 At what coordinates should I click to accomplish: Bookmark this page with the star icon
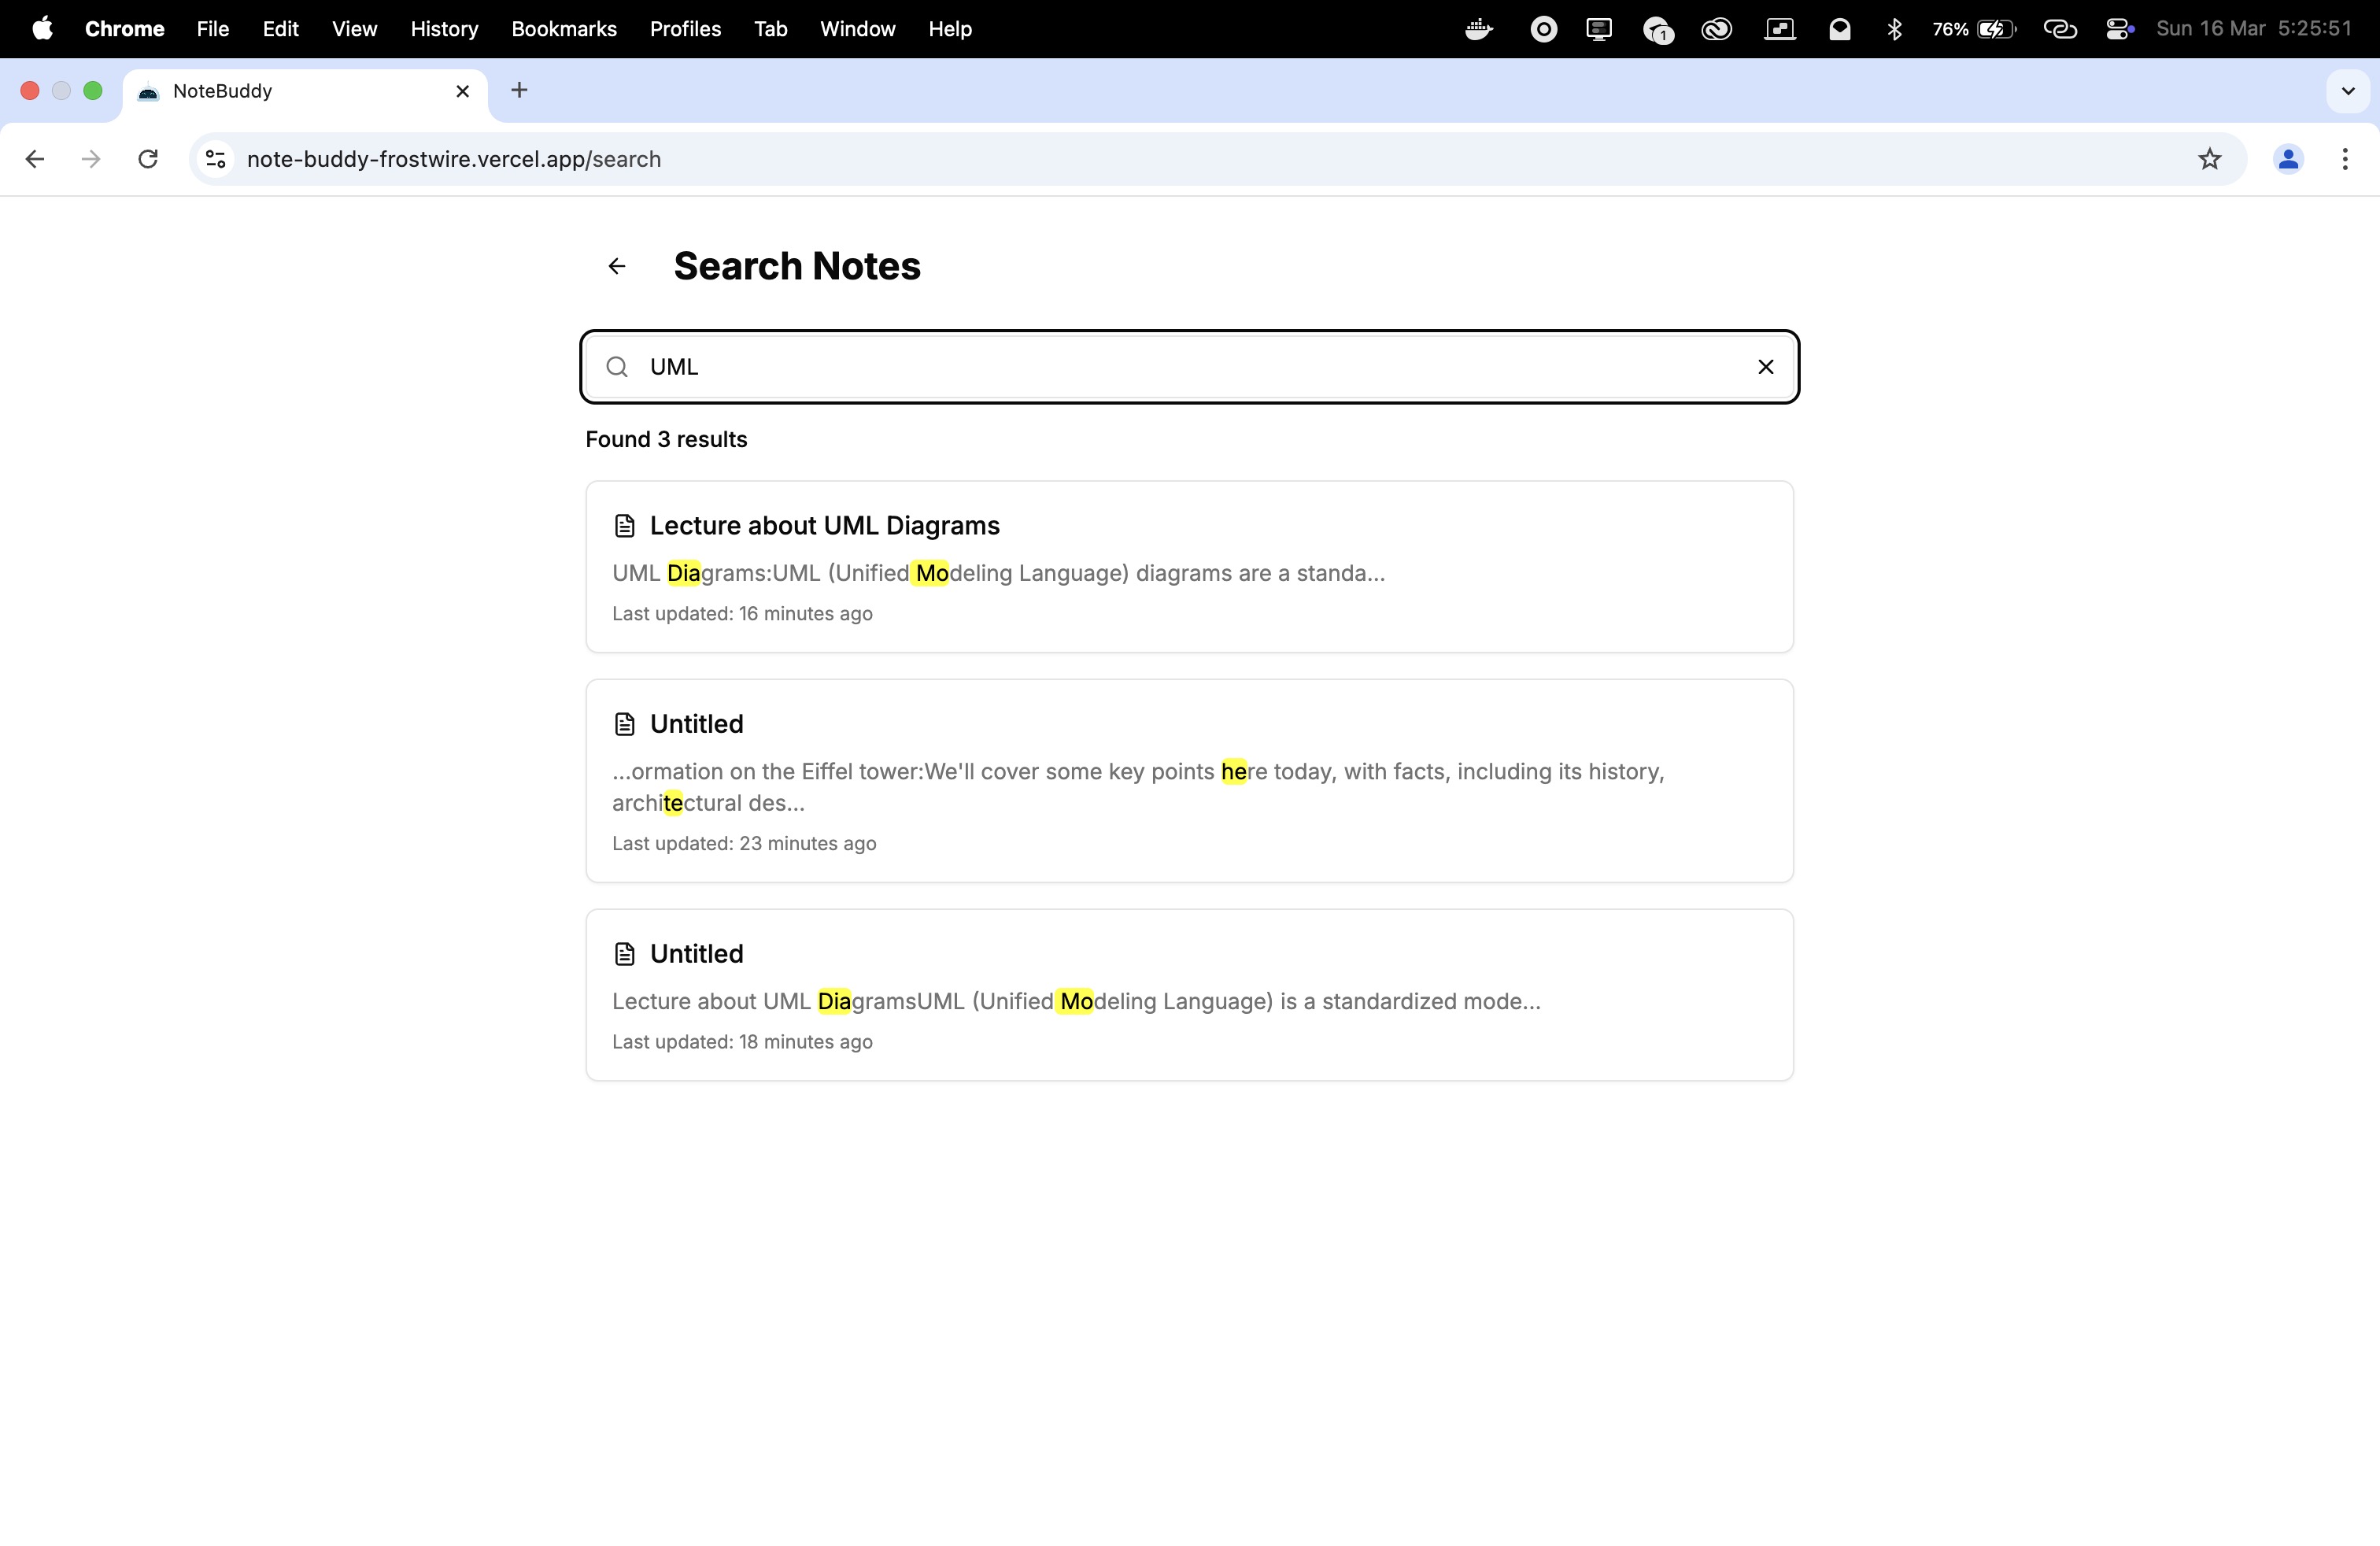pos(2209,159)
